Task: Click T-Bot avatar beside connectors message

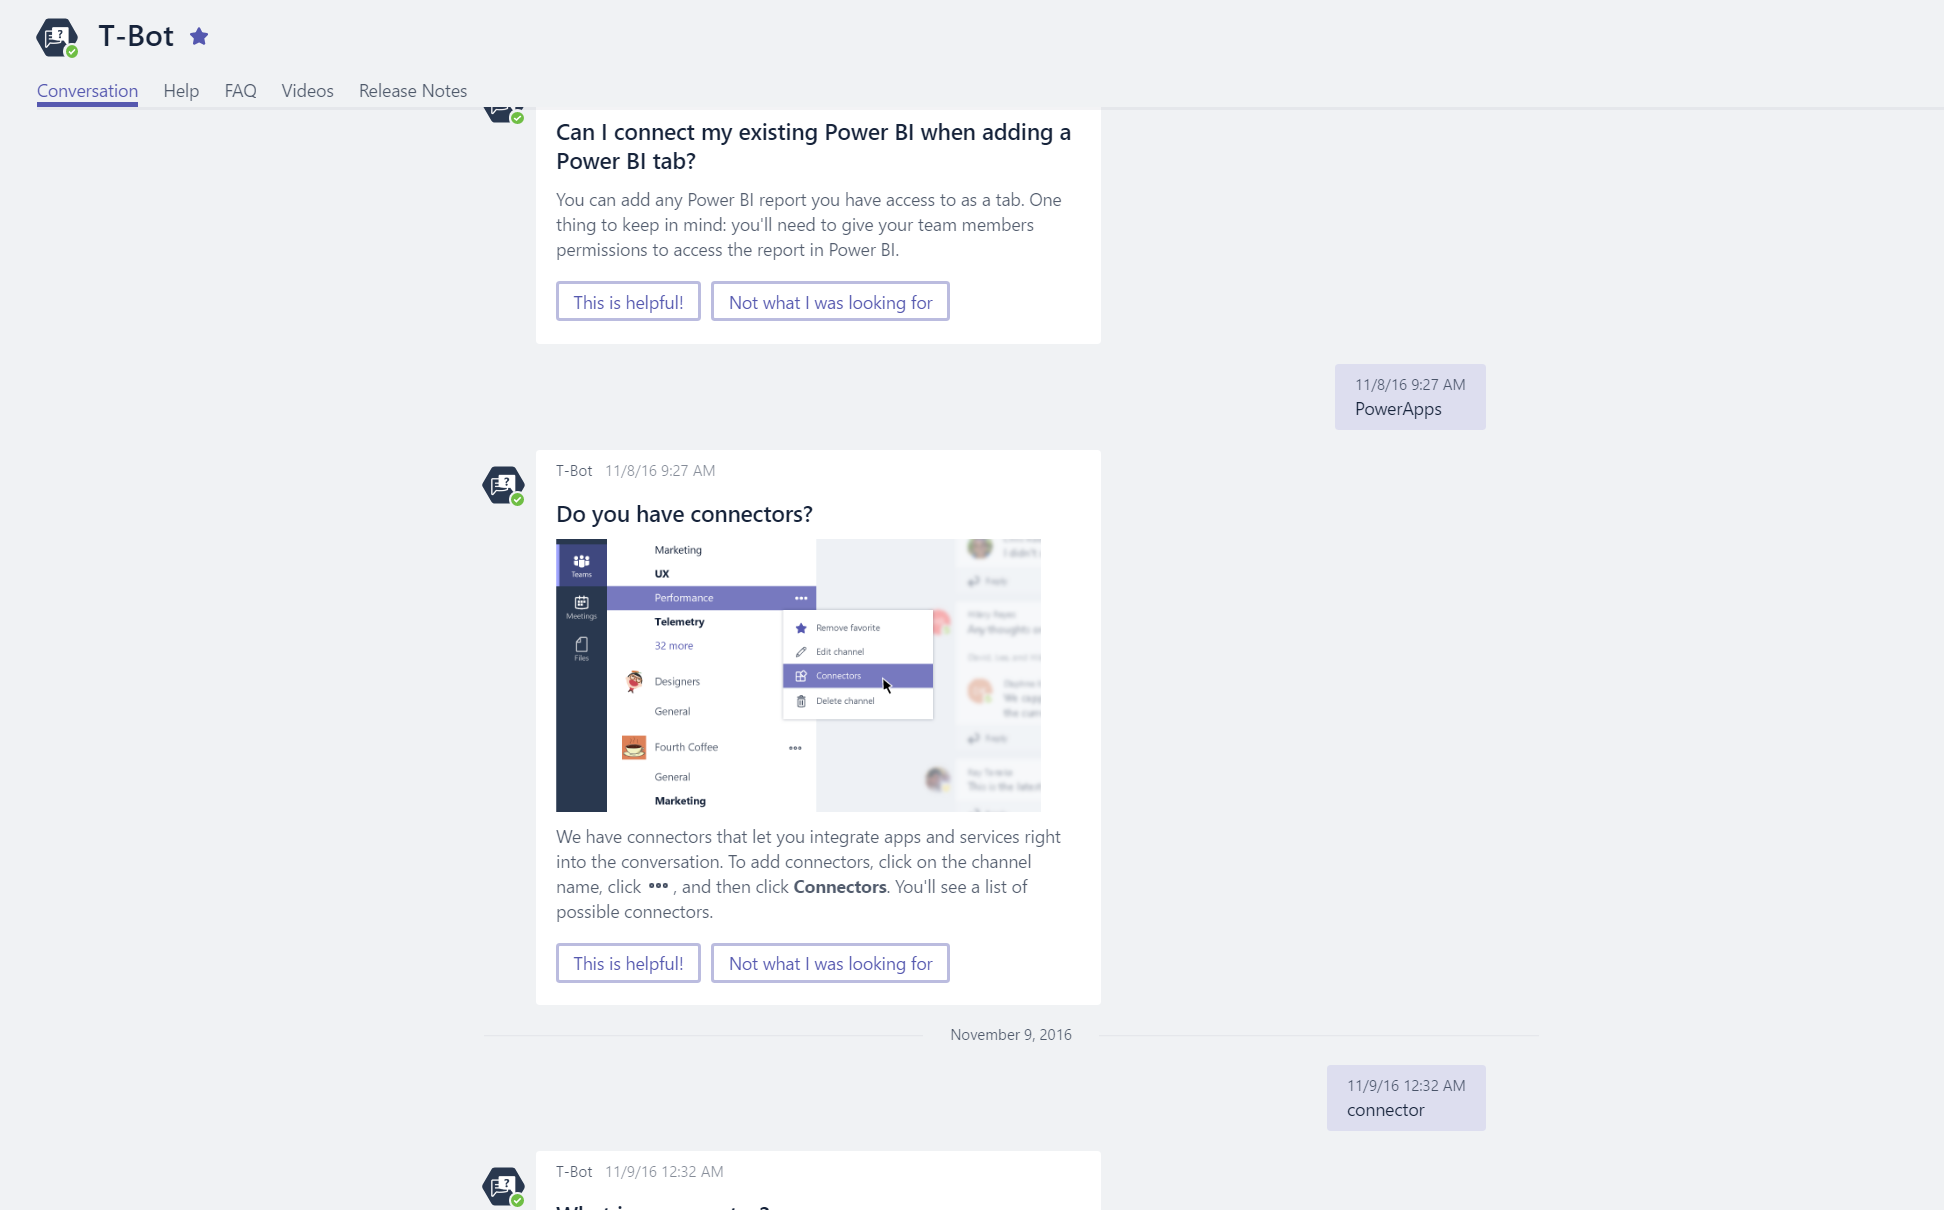Action: tap(503, 485)
